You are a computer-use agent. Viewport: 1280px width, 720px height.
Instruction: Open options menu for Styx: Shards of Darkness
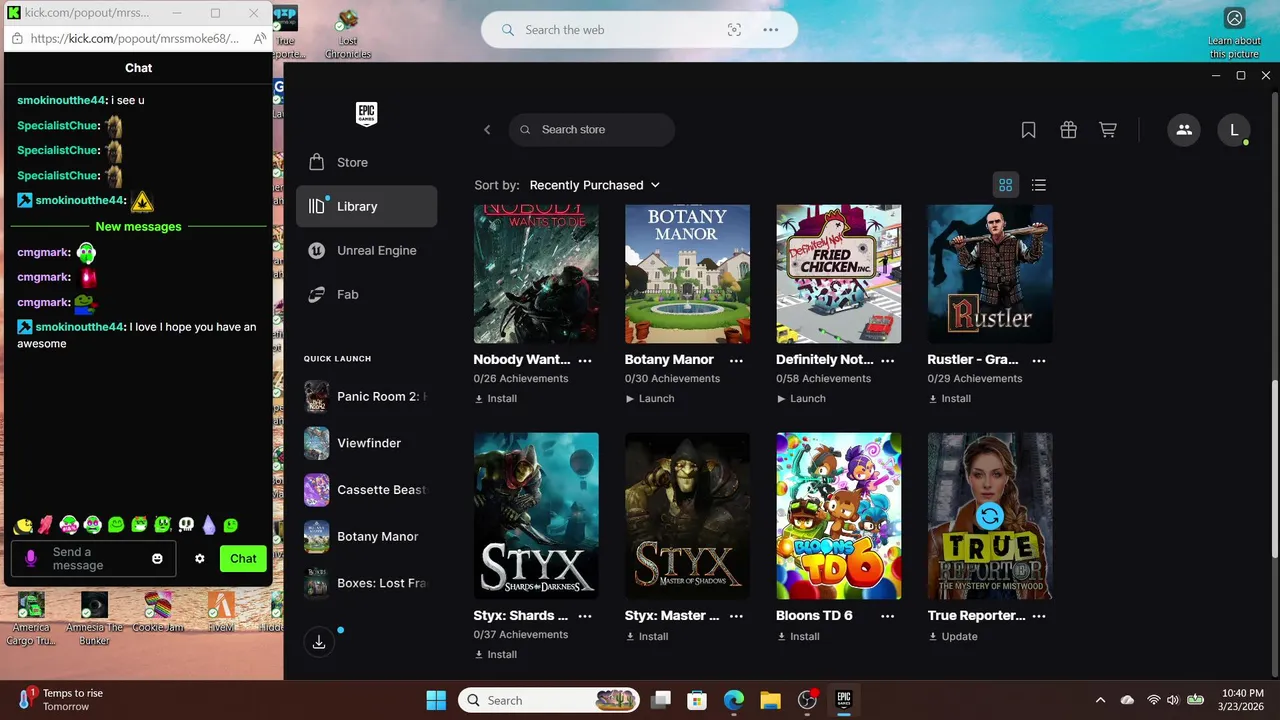tap(585, 616)
